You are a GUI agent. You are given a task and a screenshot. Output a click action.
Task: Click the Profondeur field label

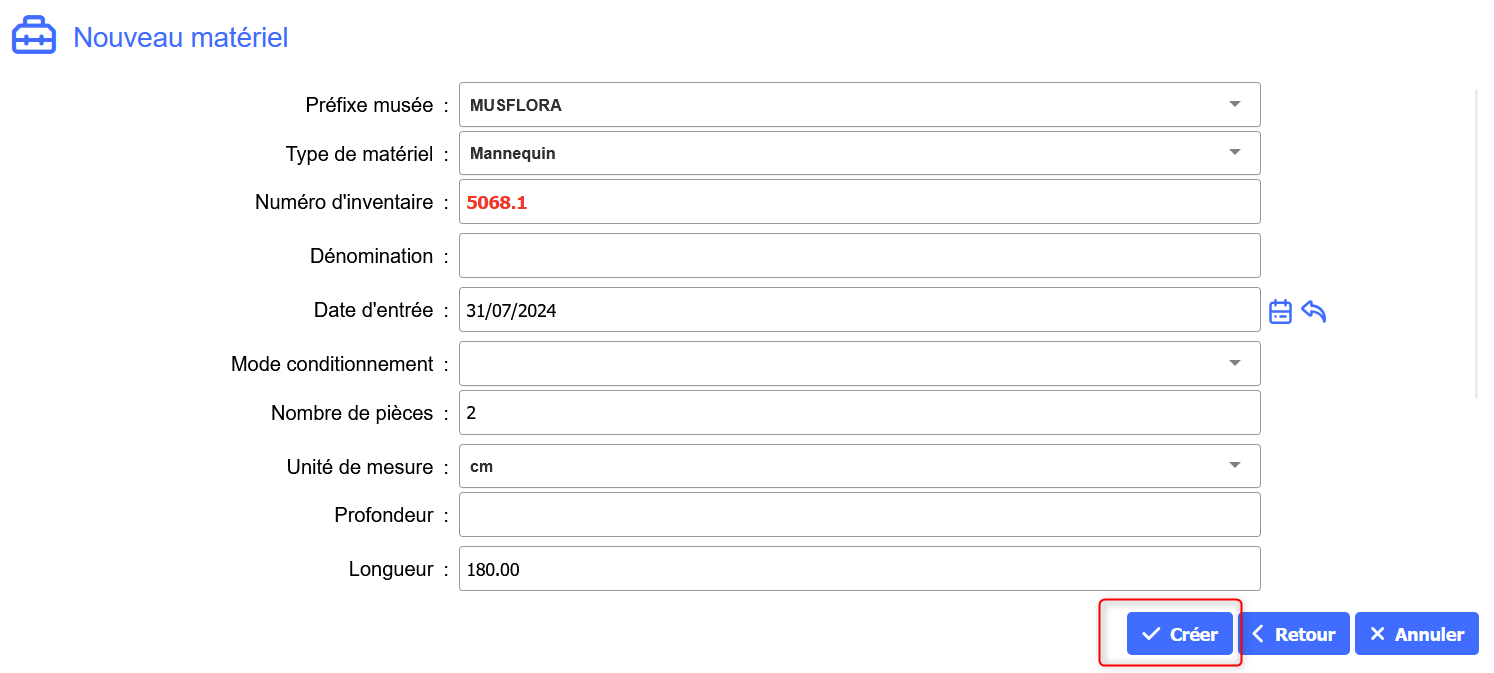(x=383, y=515)
